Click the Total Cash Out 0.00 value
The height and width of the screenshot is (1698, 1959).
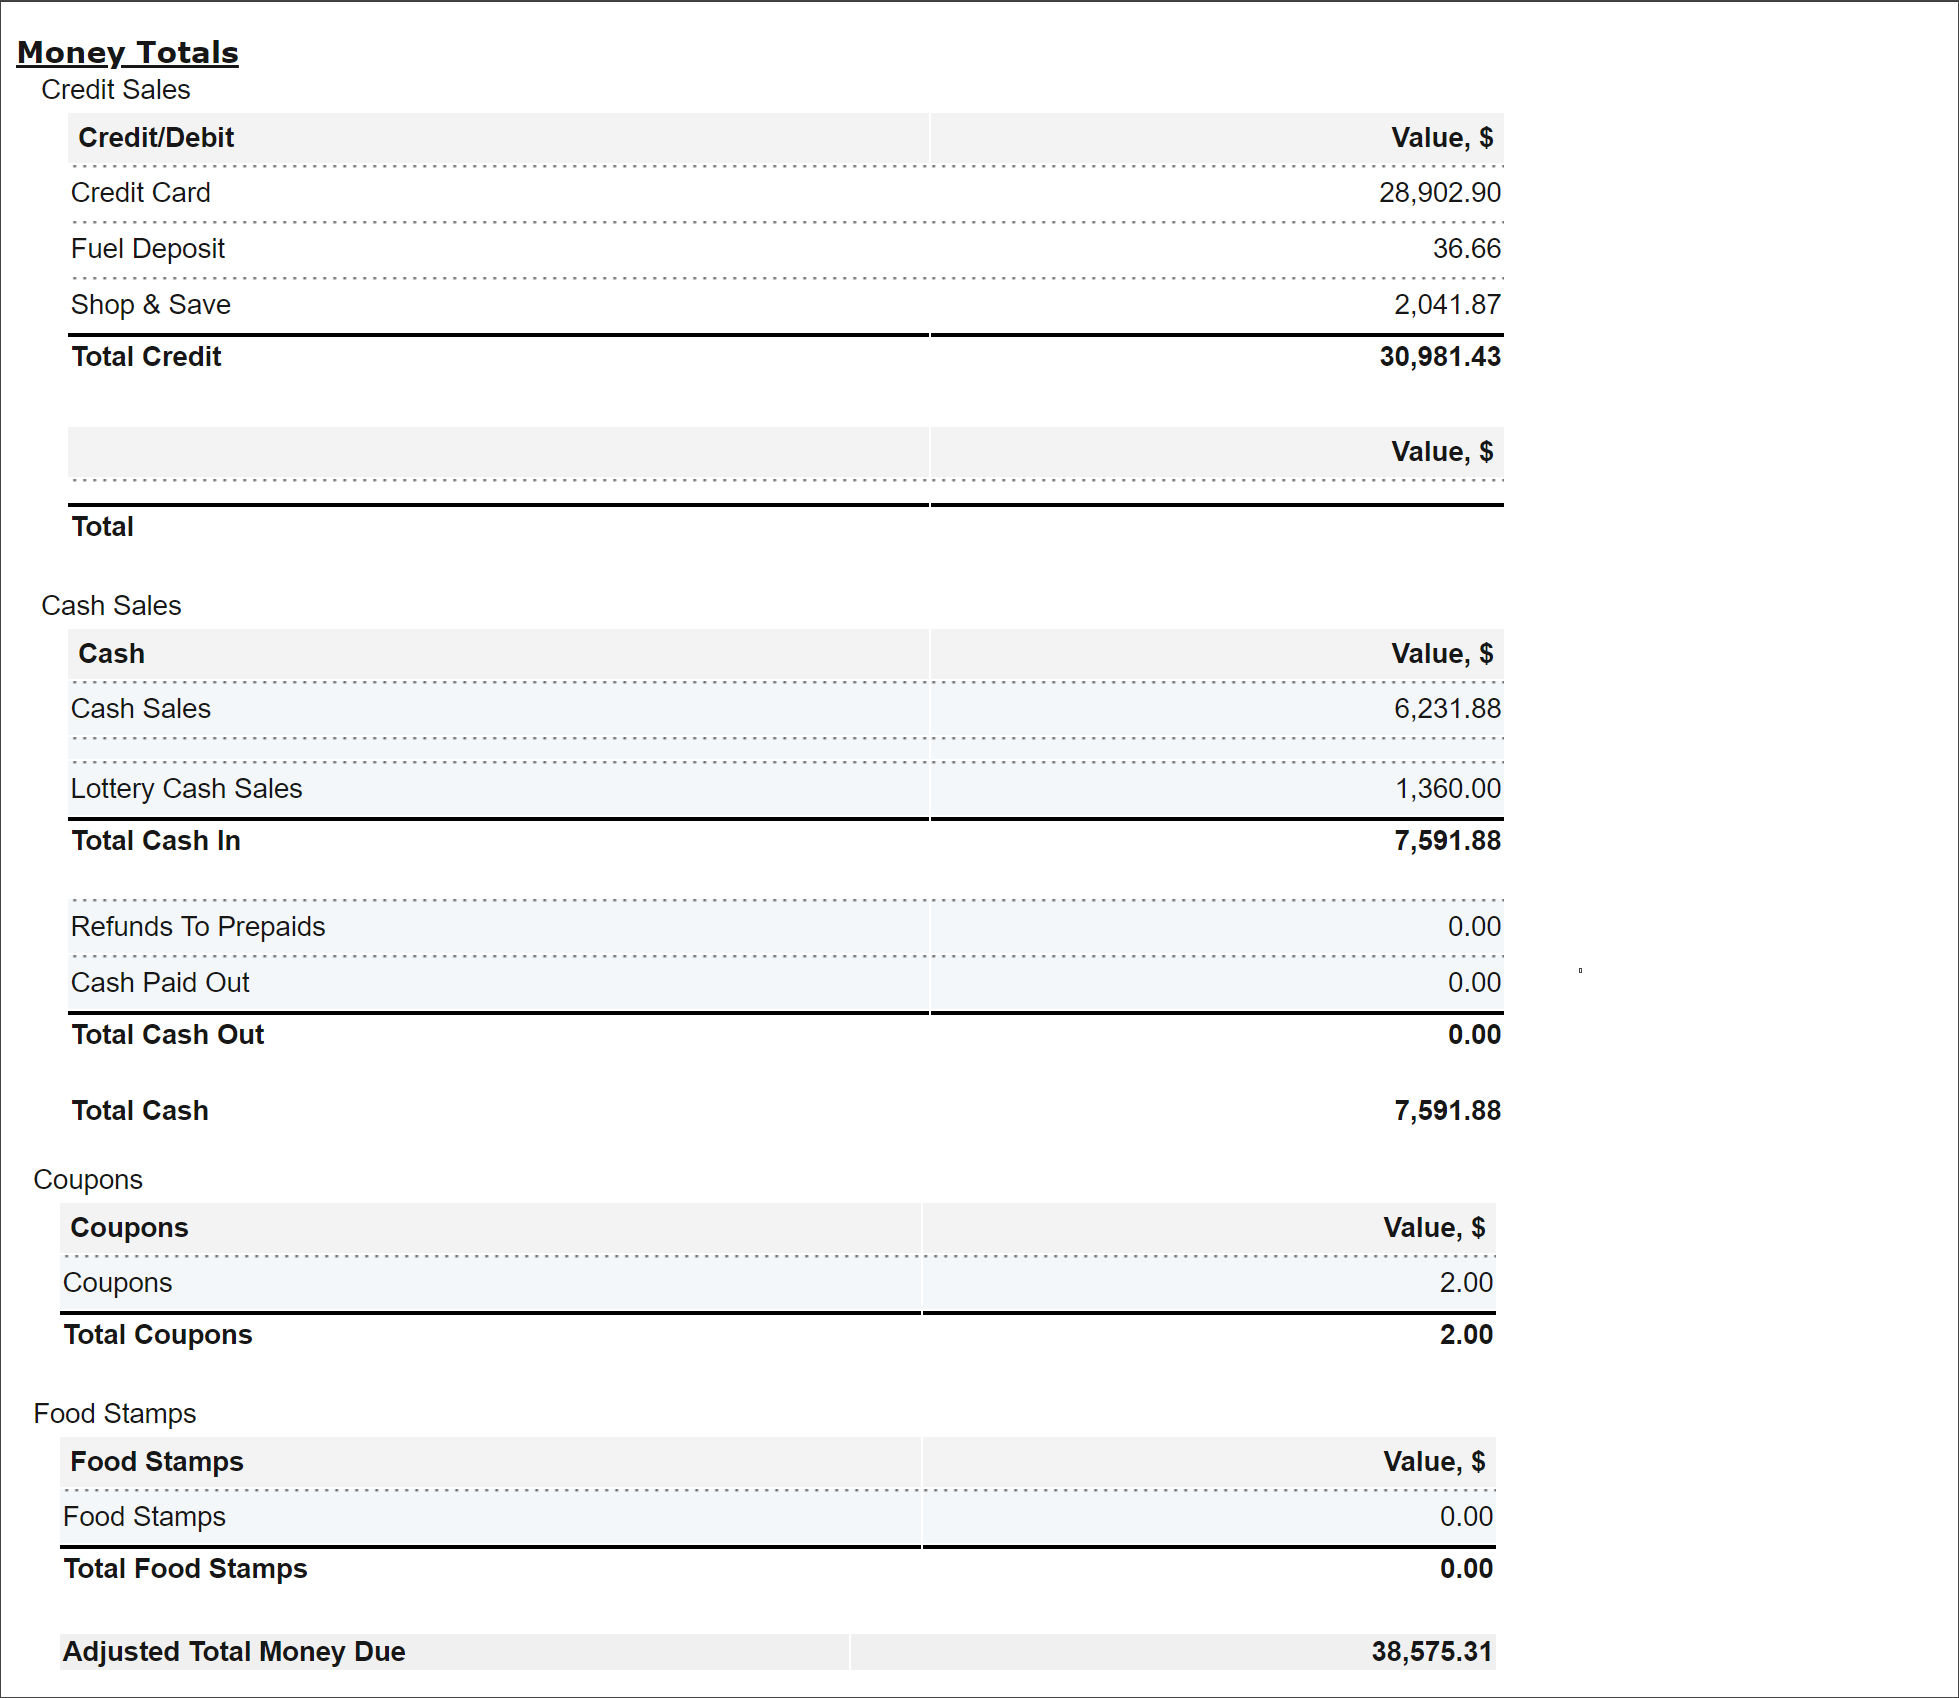(x=1474, y=1035)
